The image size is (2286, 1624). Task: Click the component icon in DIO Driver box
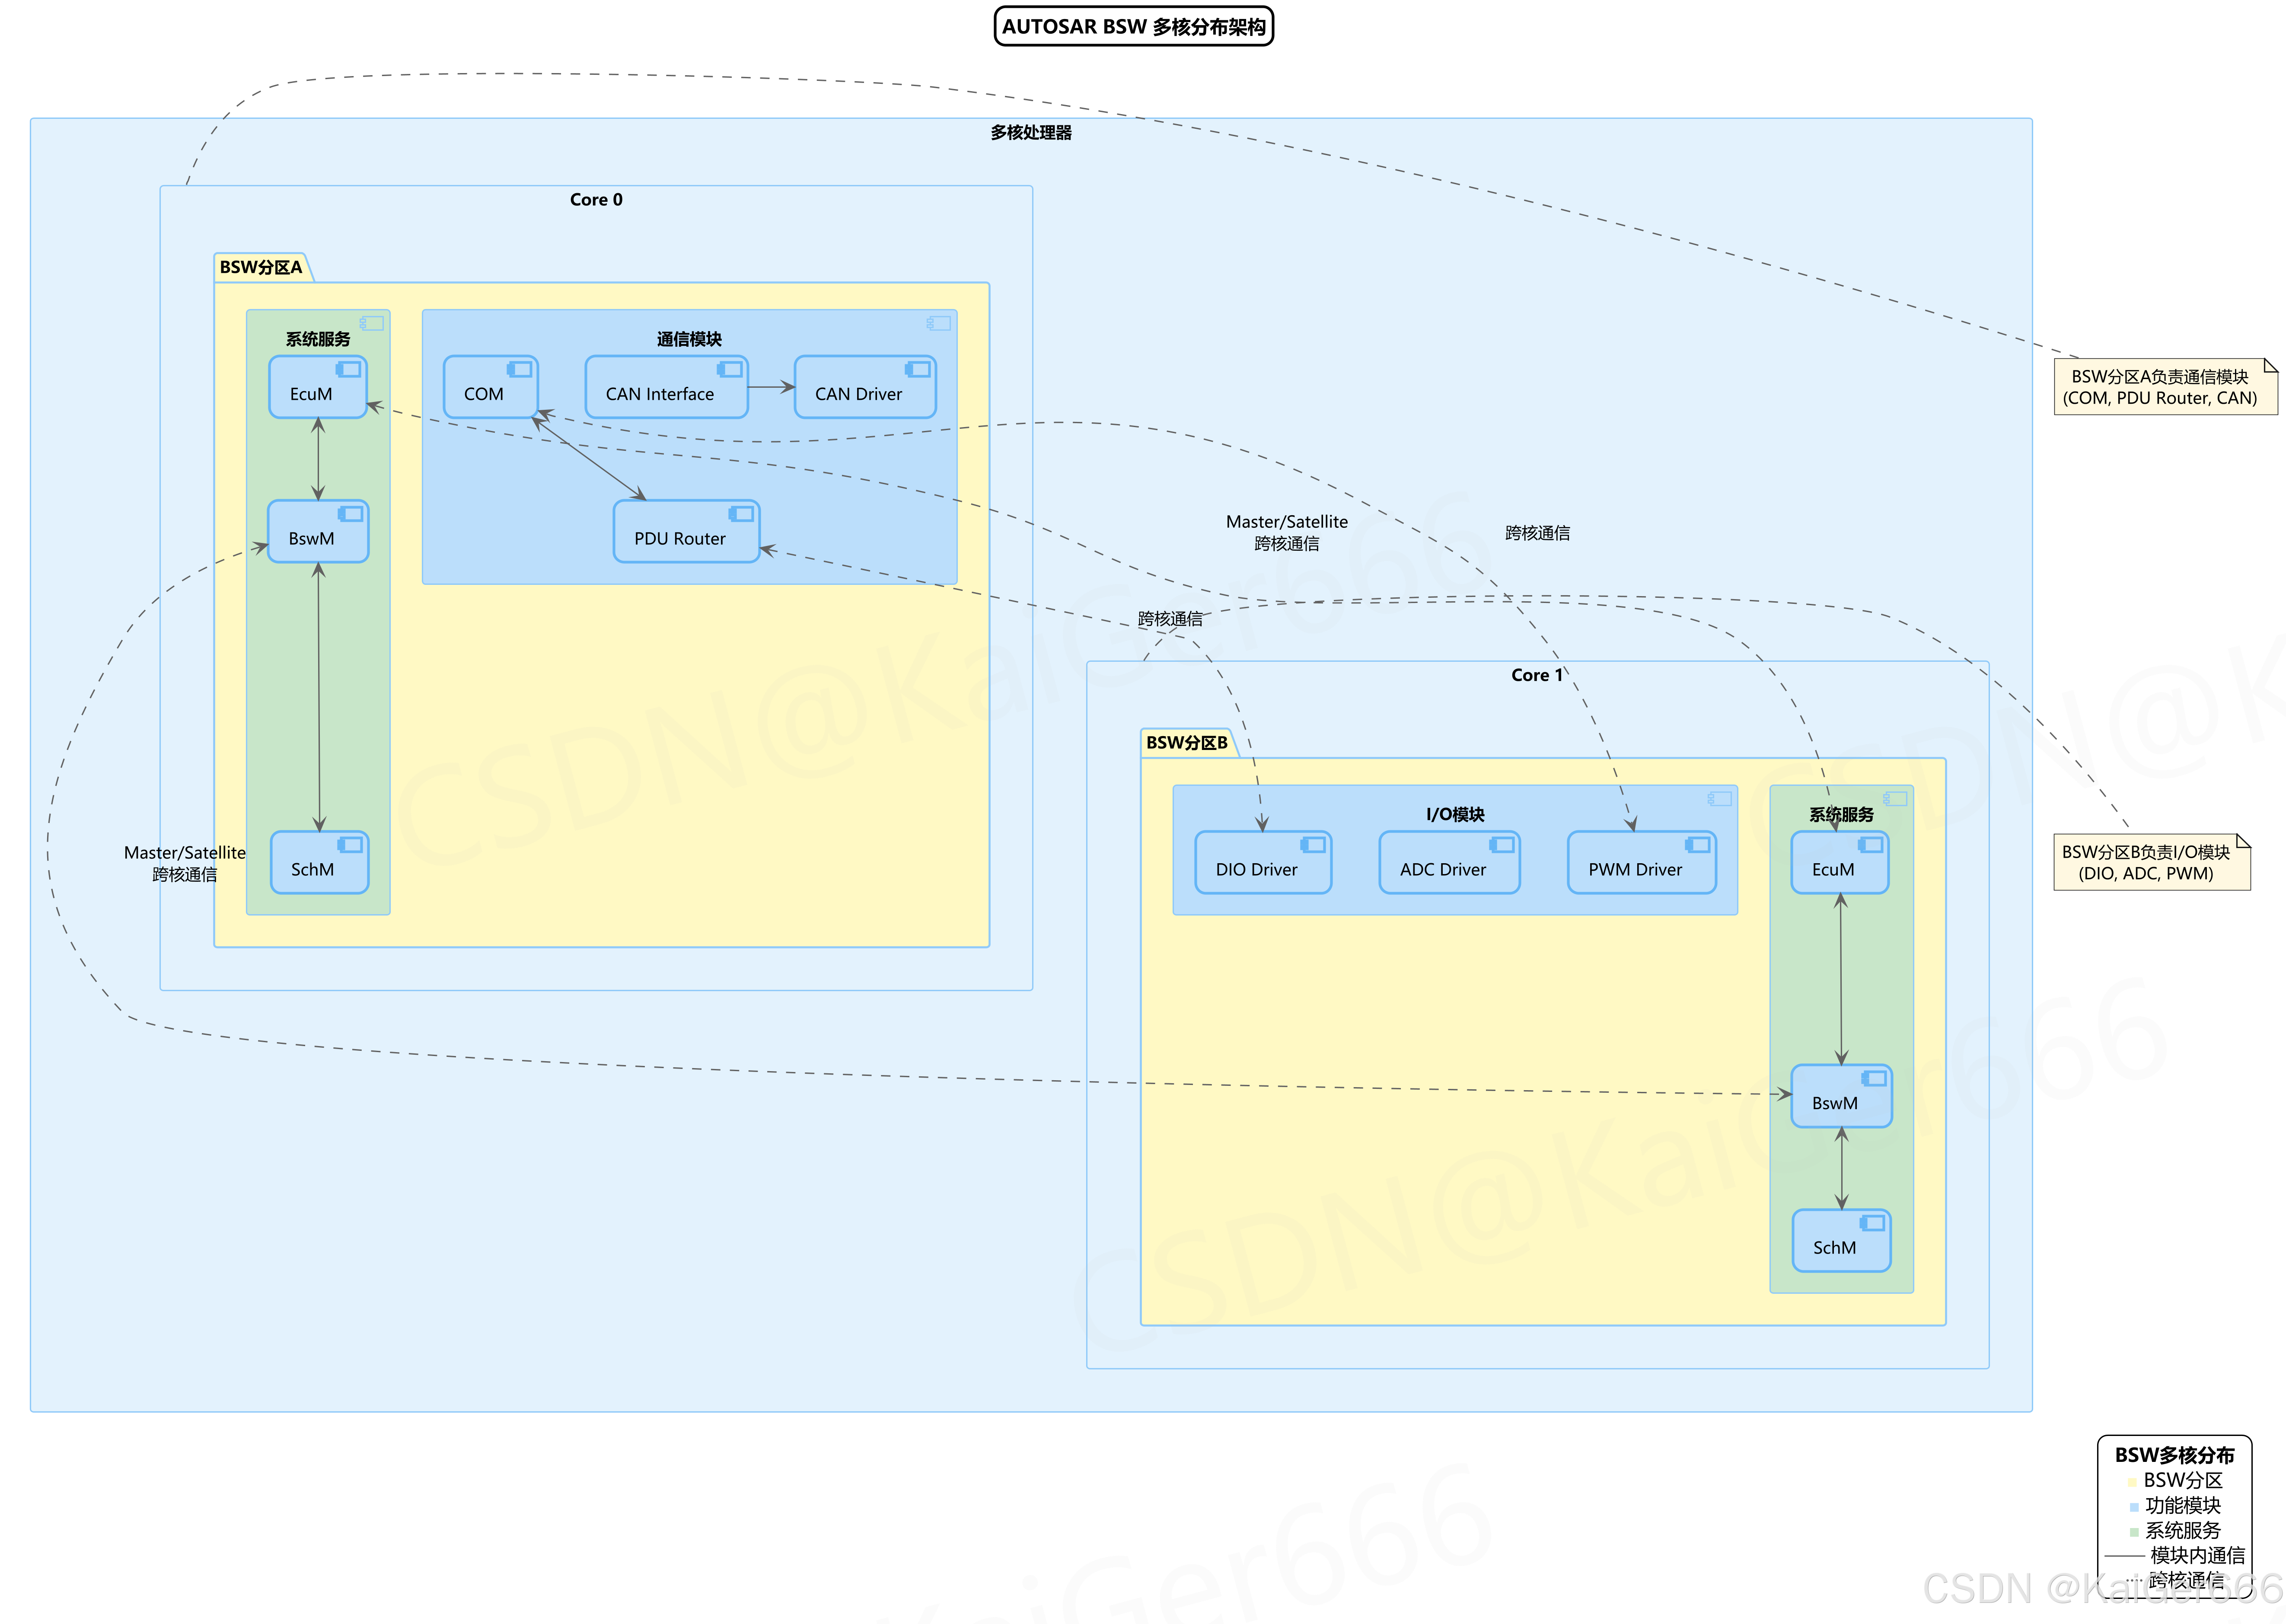pos(1313,844)
